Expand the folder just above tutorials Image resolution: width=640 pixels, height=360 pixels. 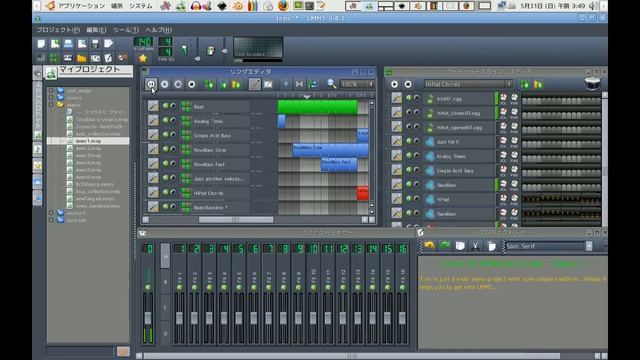click(x=51, y=213)
